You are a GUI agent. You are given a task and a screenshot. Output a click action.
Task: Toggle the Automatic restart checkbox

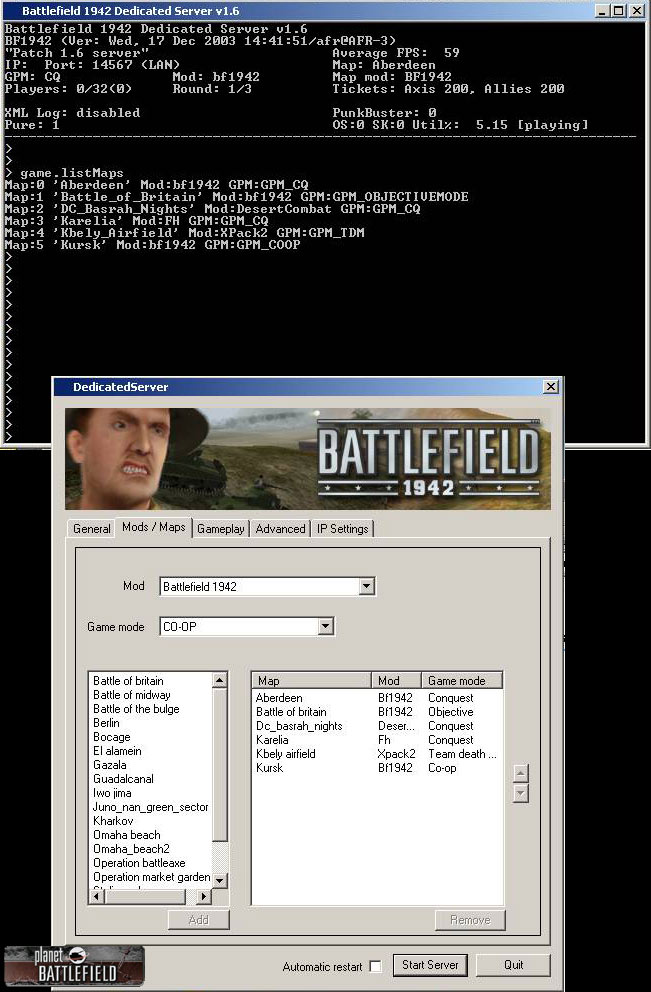click(375, 966)
